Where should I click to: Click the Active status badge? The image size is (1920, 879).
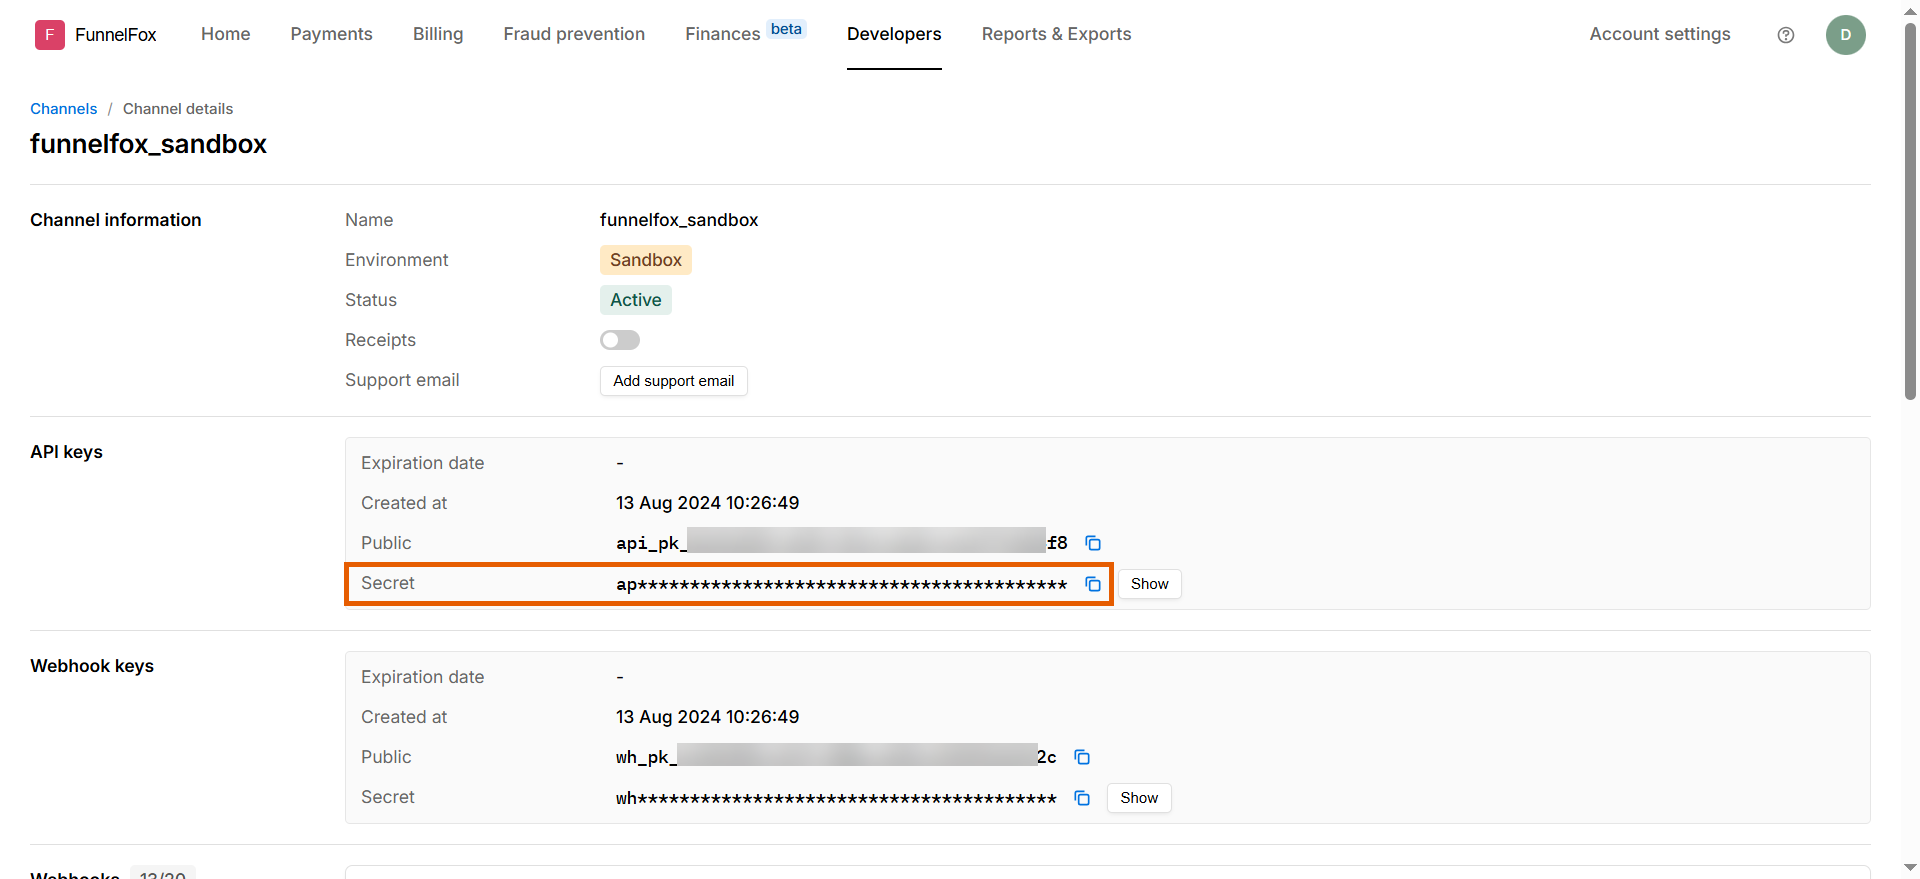tap(636, 300)
